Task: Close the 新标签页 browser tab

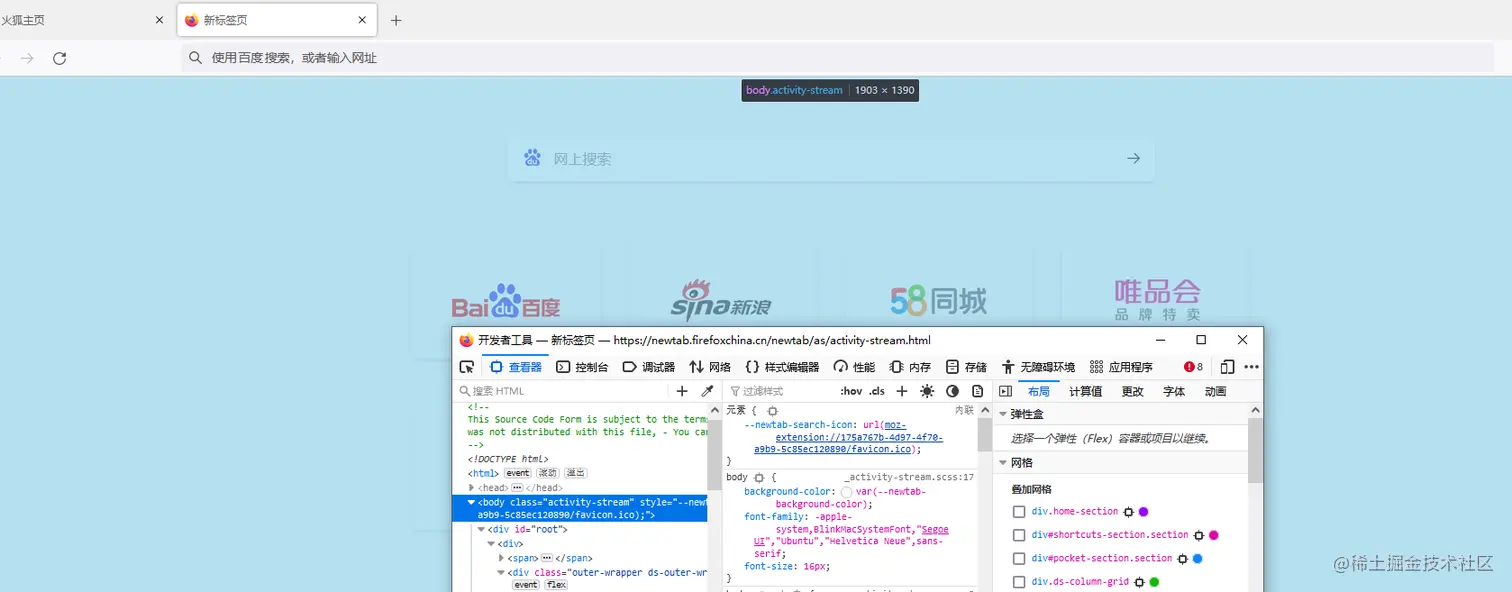Action: 362,20
